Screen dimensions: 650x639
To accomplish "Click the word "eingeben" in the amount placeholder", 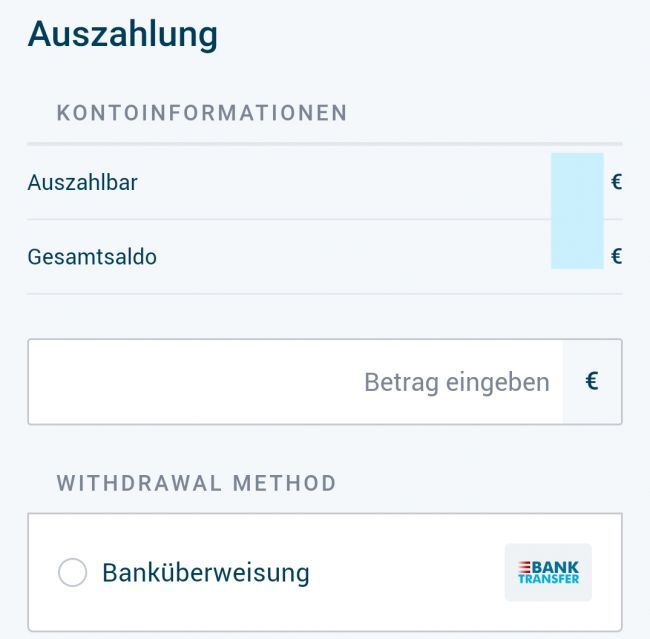I will tap(501, 382).
